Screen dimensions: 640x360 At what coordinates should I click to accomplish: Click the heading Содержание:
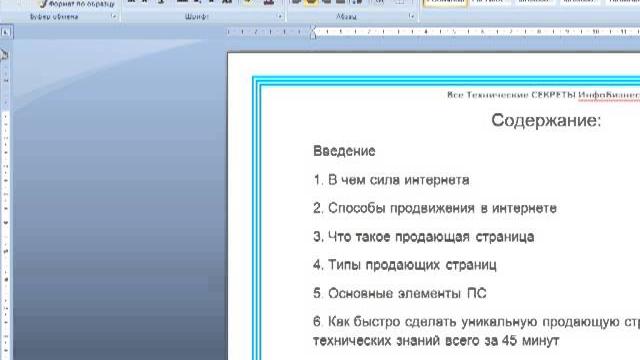[546, 120]
